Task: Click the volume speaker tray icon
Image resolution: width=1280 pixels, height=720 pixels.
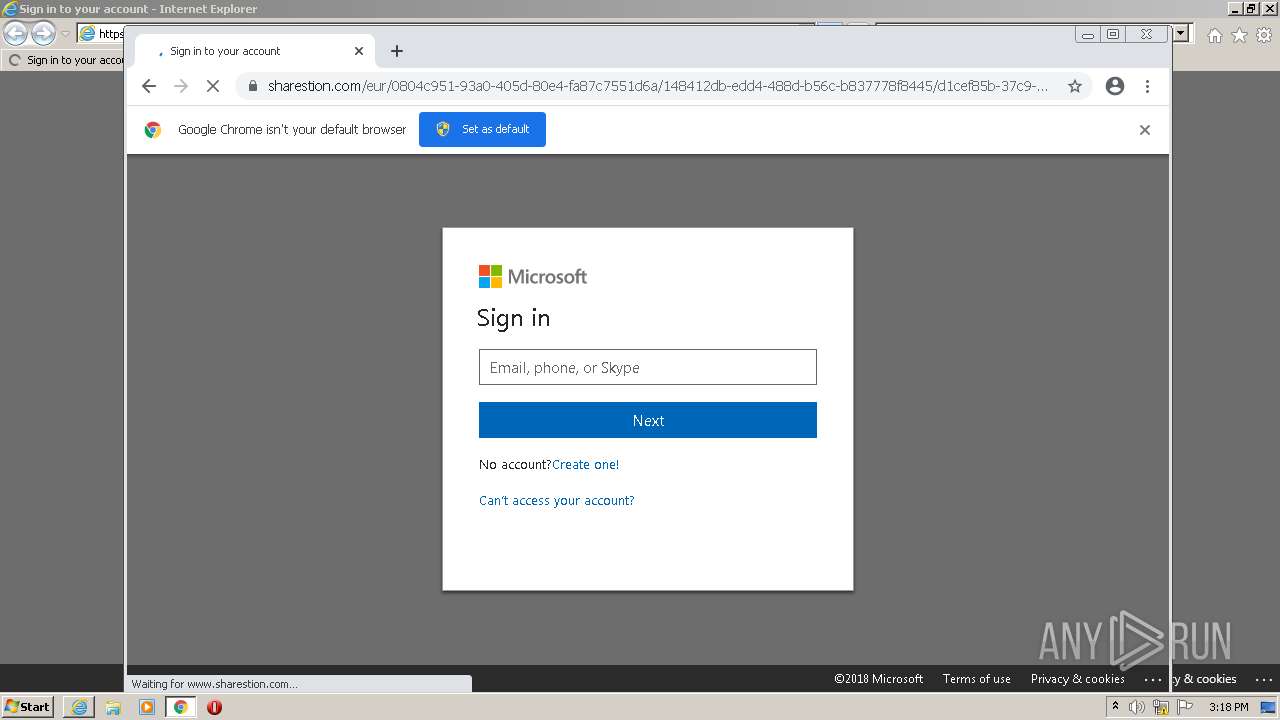Action: (x=1137, y=707)
